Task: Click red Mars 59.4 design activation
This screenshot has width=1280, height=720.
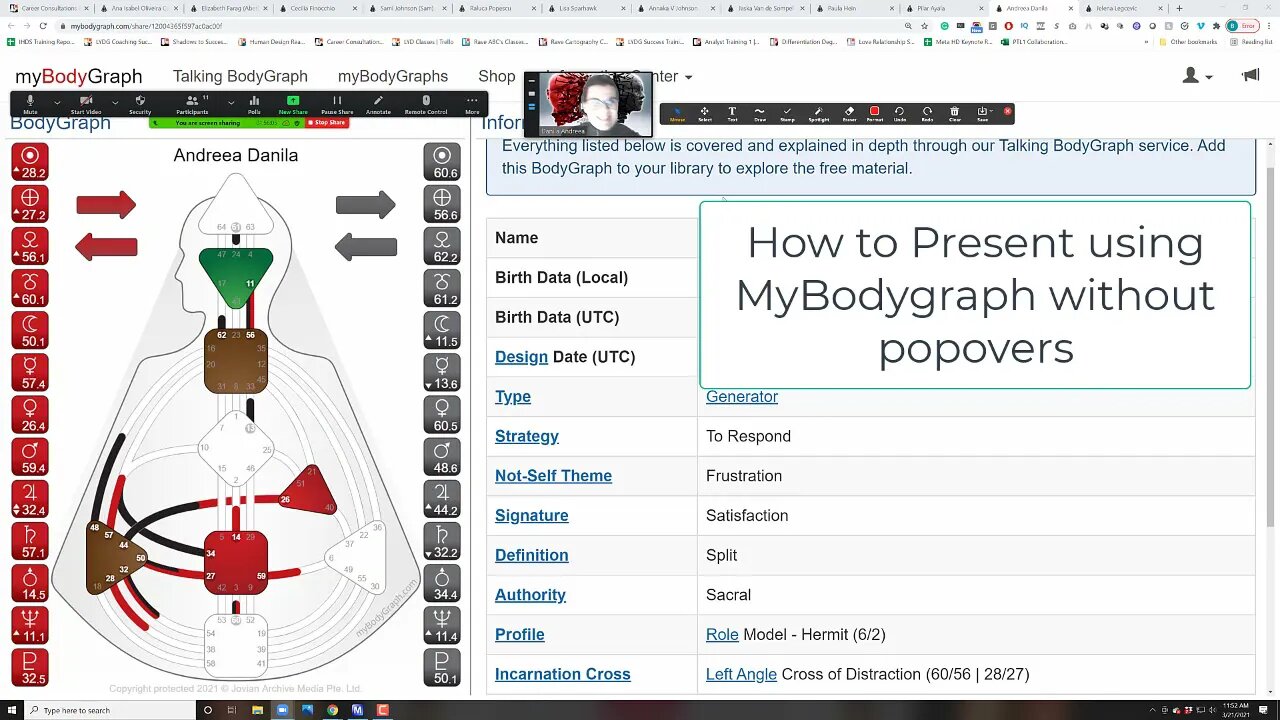Action: click(30, 457)
